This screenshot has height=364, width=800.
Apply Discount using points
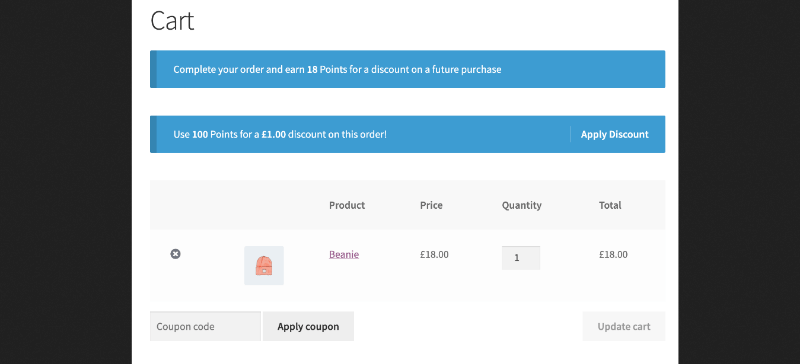[x=614, y=134]
